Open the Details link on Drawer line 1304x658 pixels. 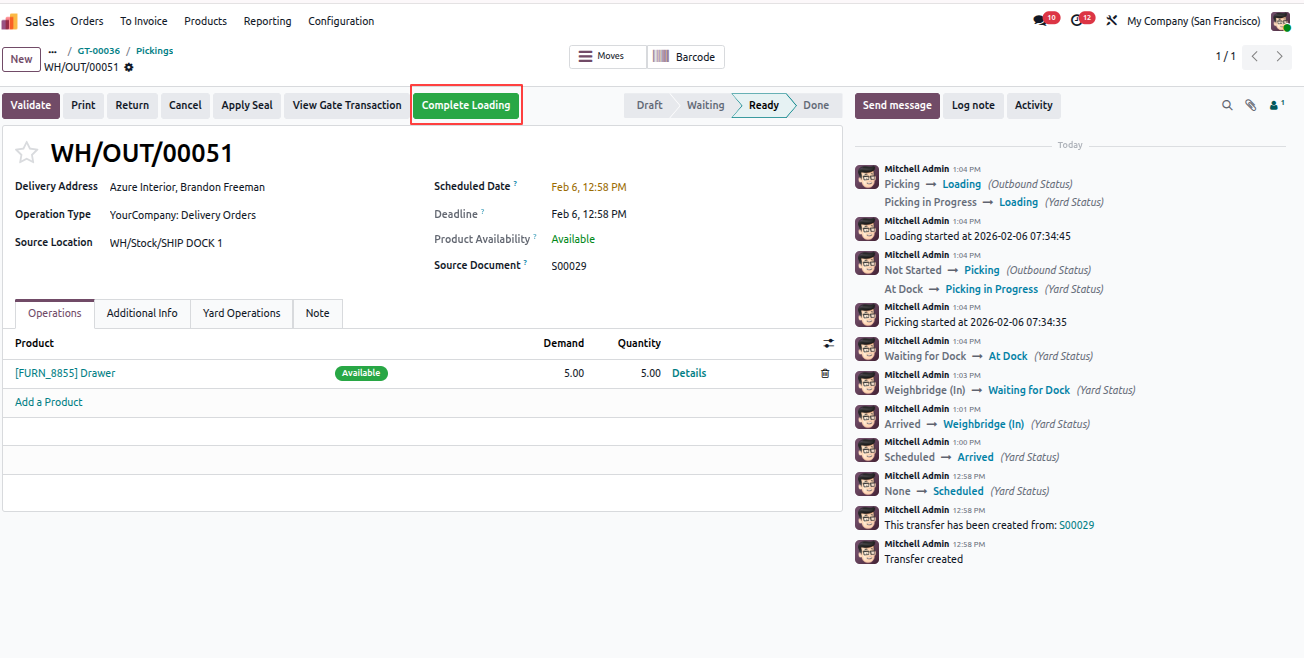(689, 373)
